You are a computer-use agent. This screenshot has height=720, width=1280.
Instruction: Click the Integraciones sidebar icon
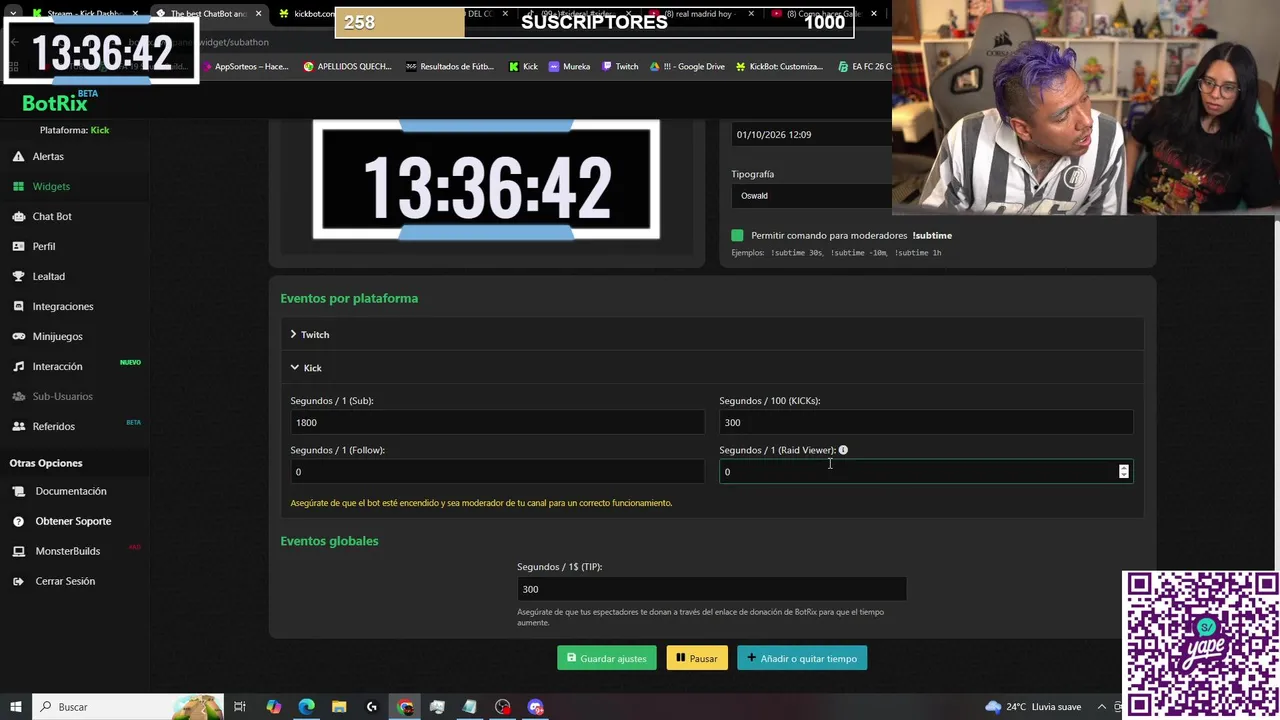click(18, 306)
